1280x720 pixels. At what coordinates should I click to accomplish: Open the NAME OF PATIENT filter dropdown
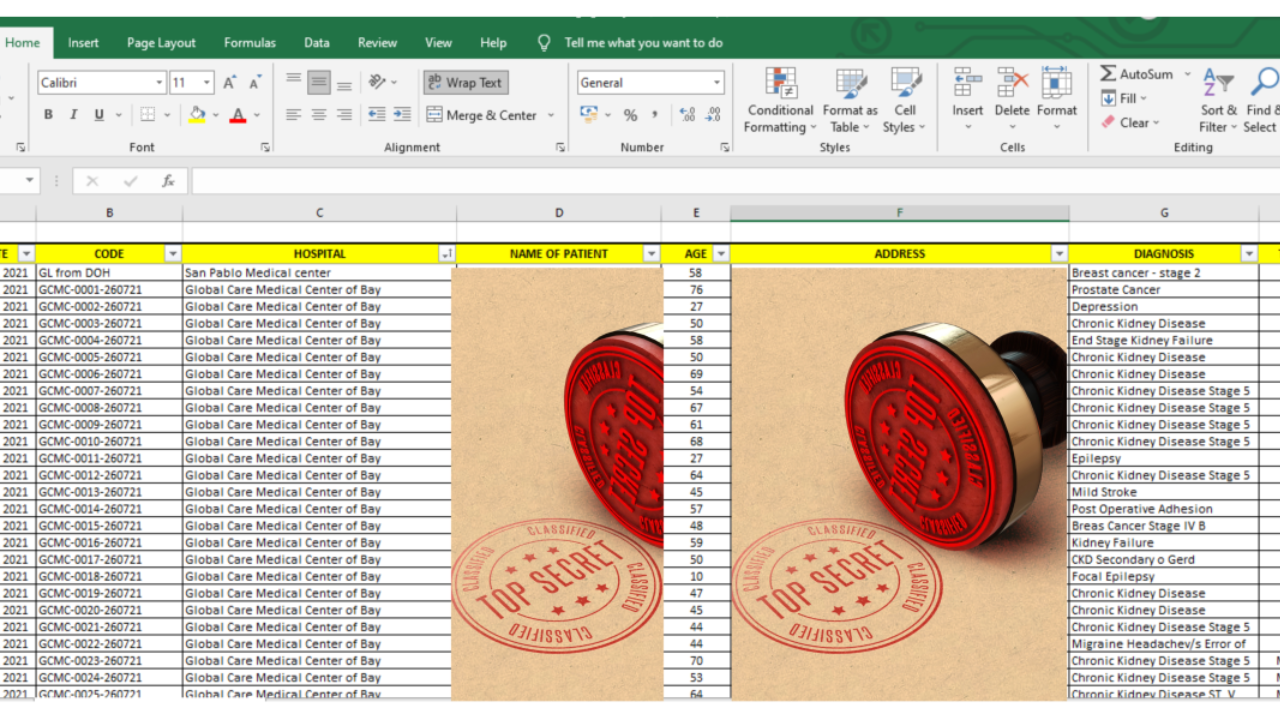click(x=652, y=254)
